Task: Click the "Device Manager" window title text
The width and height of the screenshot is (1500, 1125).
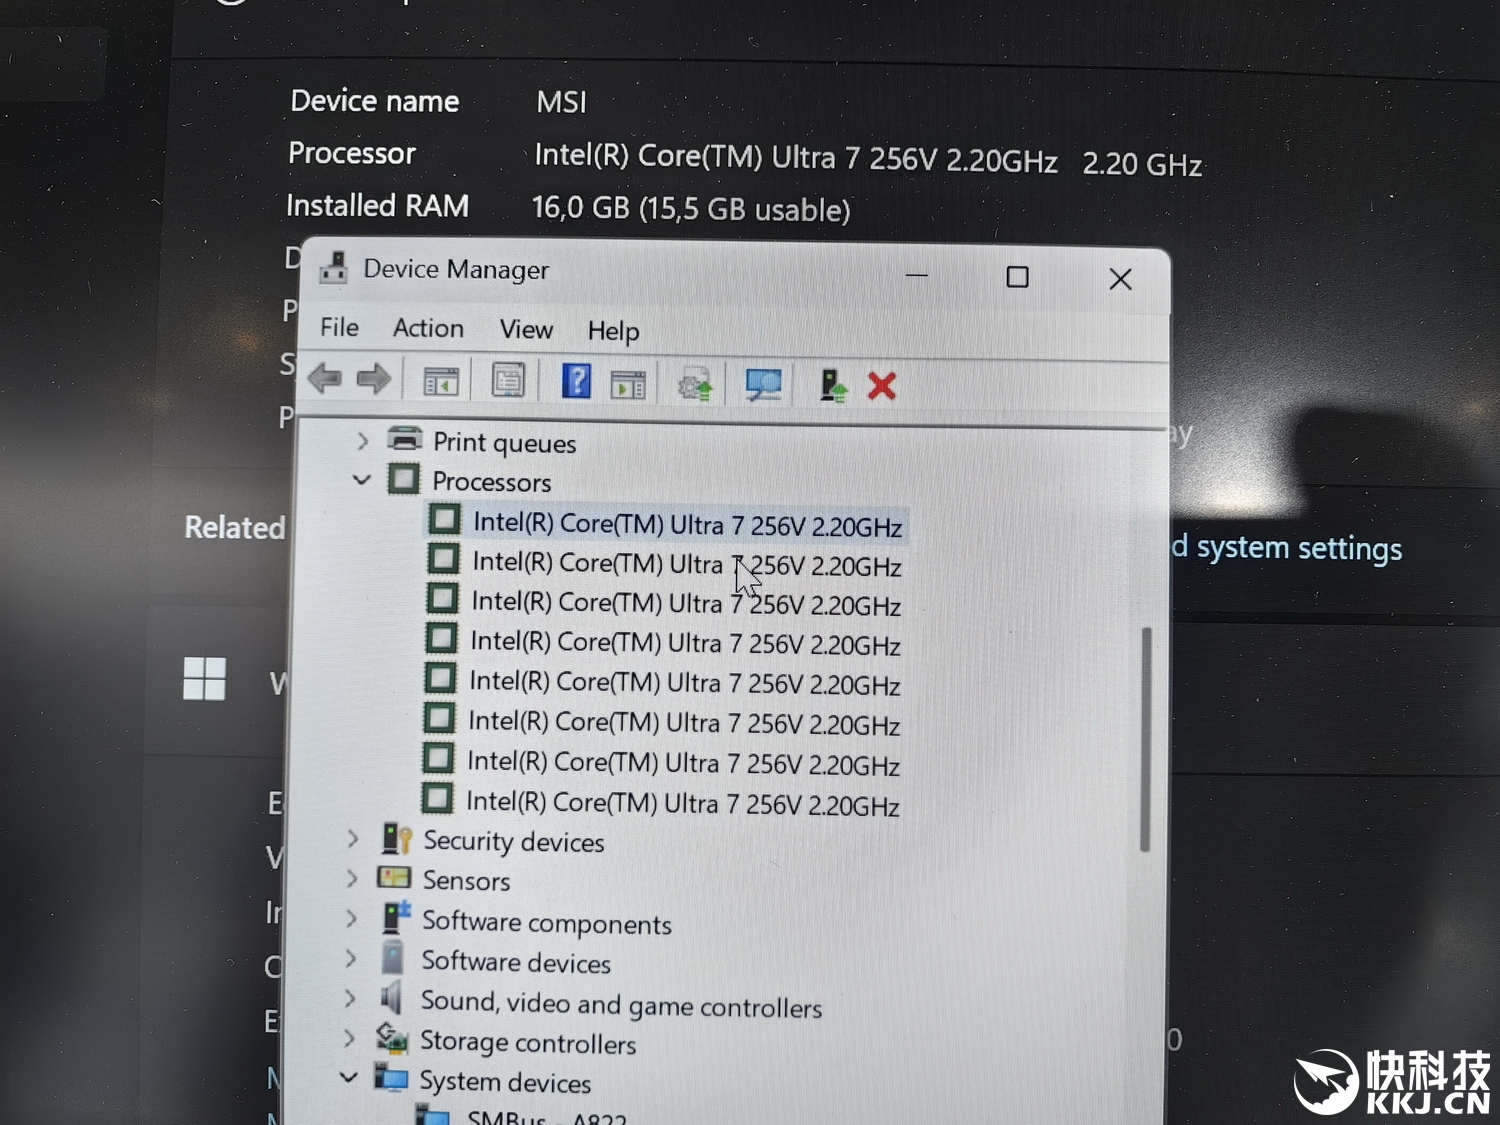Action: tap(456, 269)
